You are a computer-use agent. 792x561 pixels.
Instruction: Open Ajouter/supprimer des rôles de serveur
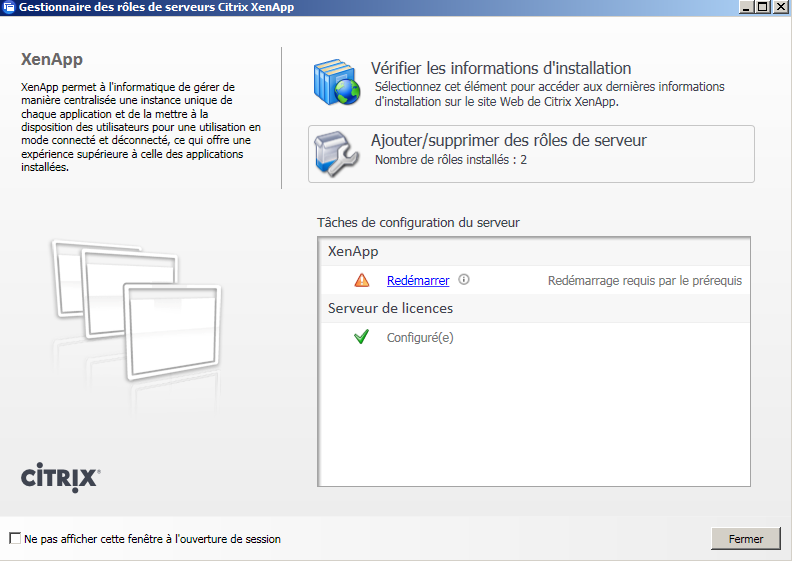click(x=531, y=154)
